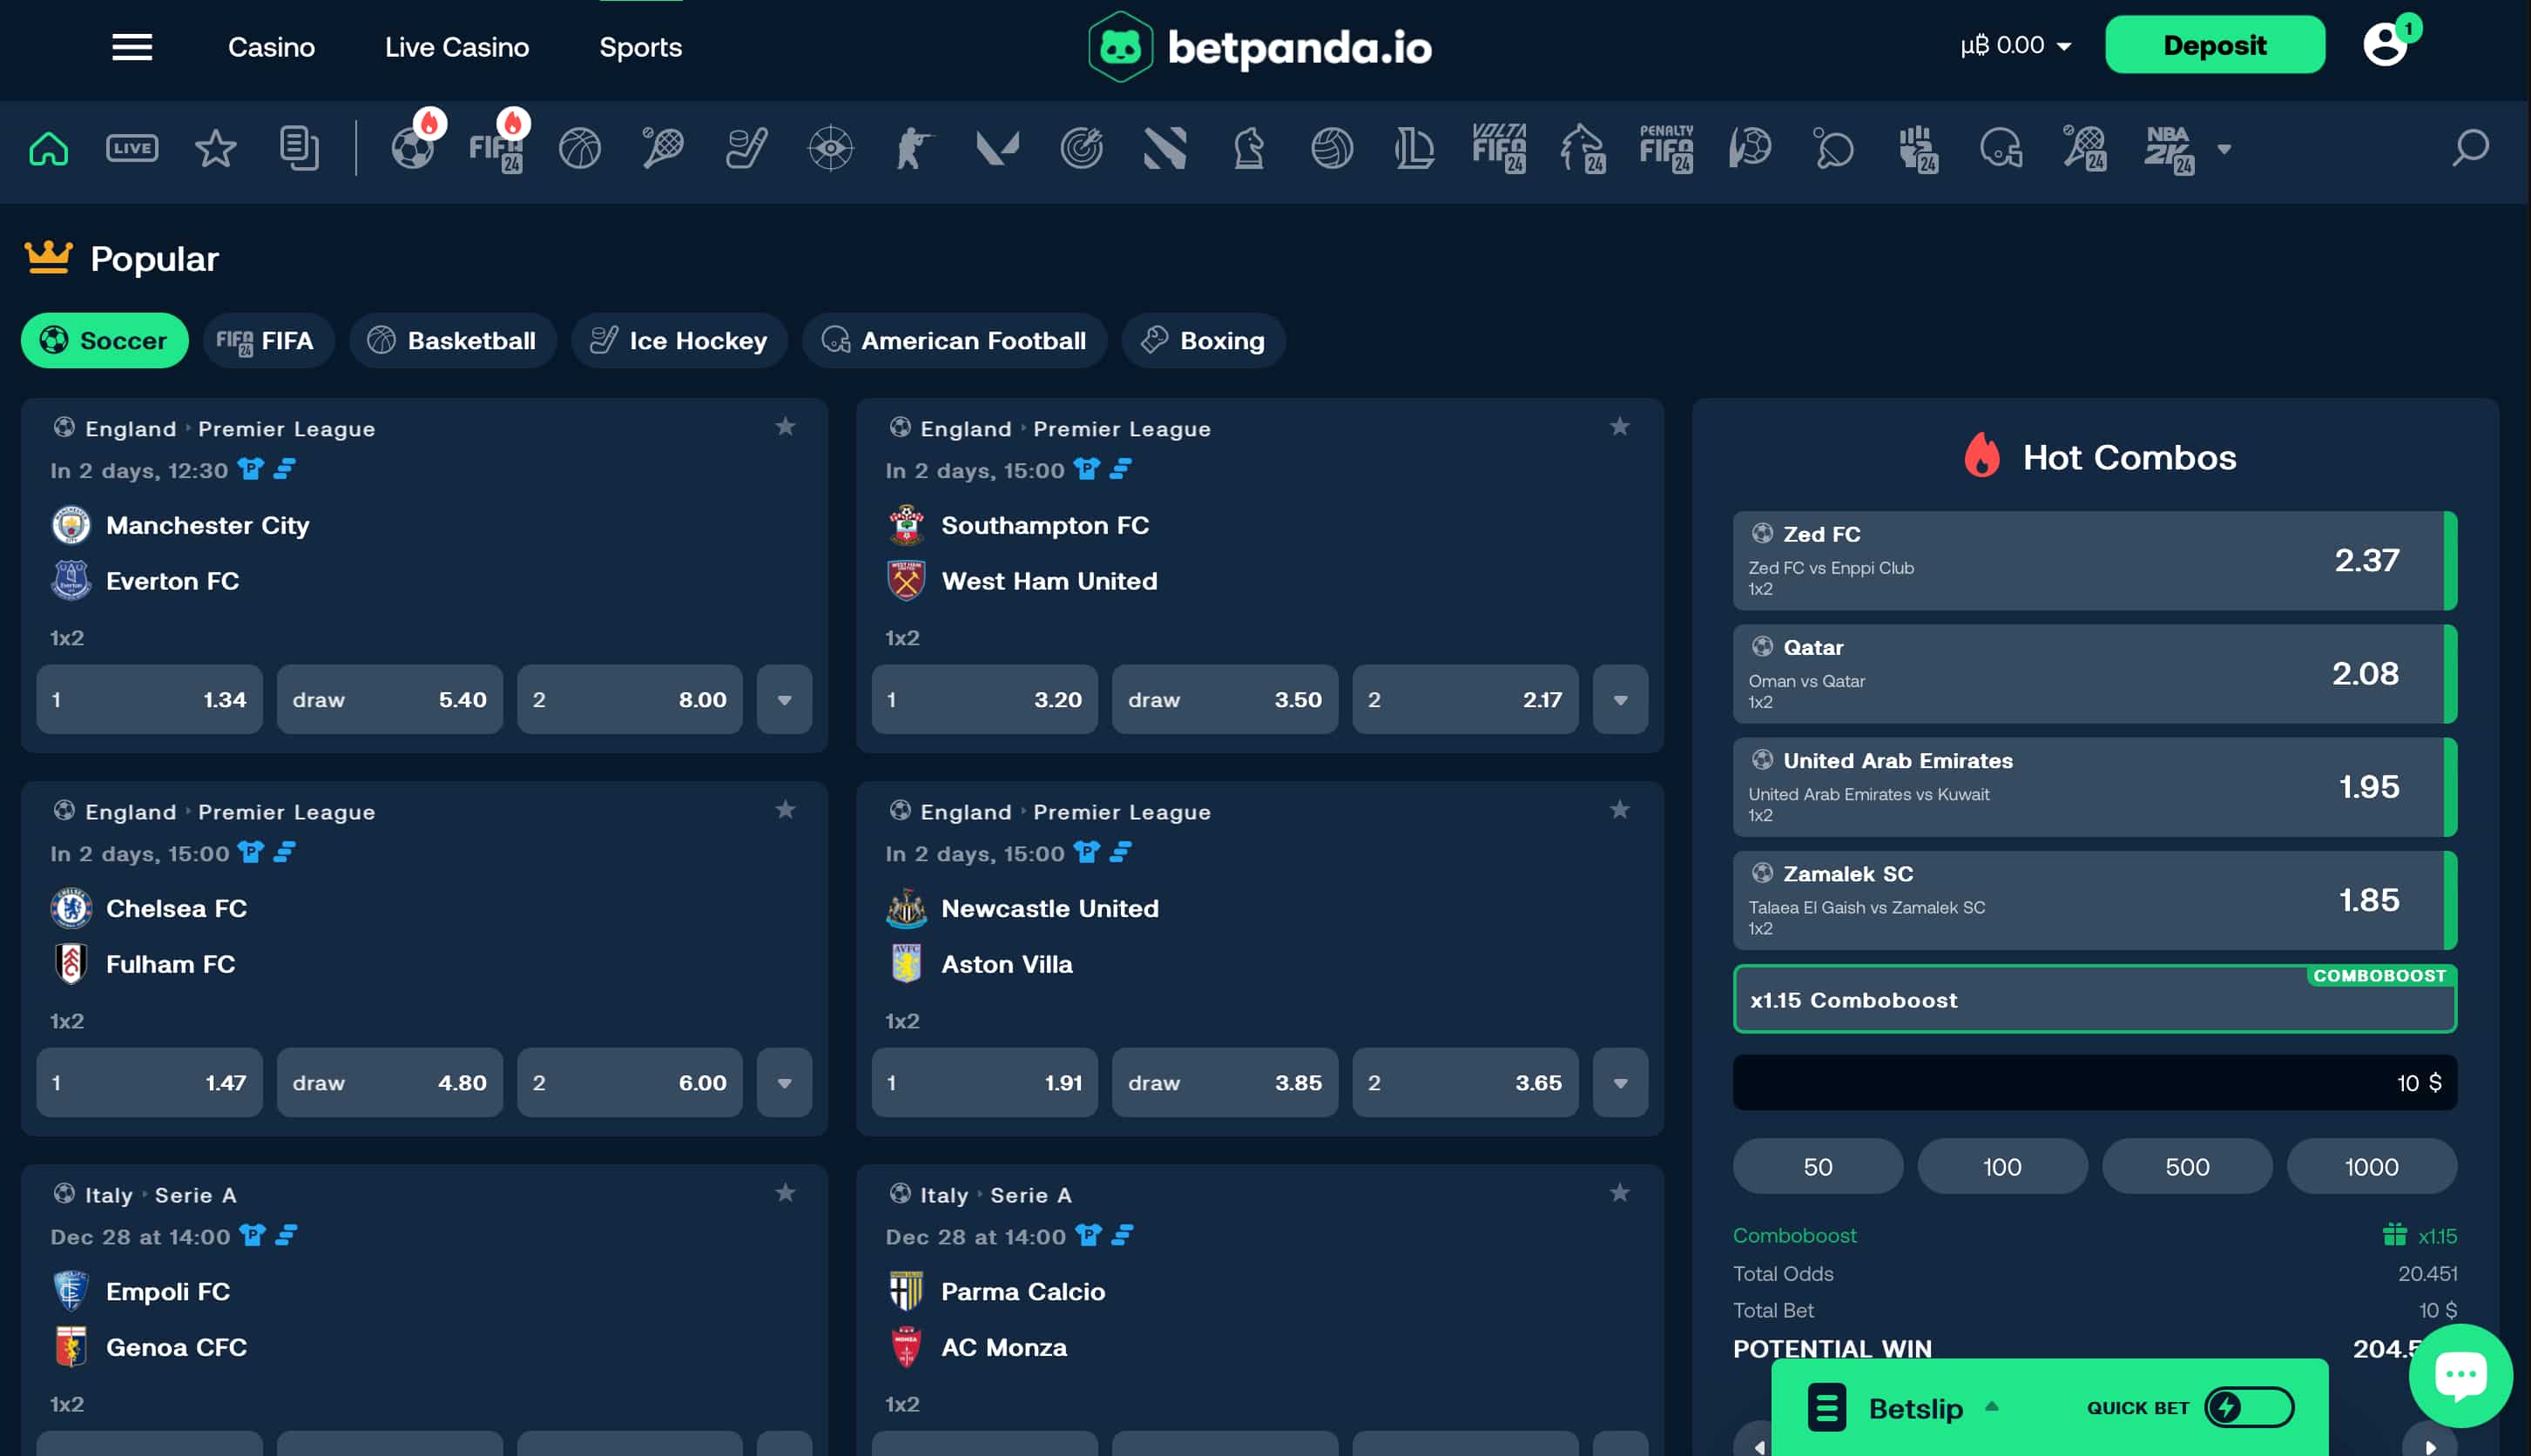Select the 500 stake preset
2531x1456 pixels.
coord(2187,1166)
